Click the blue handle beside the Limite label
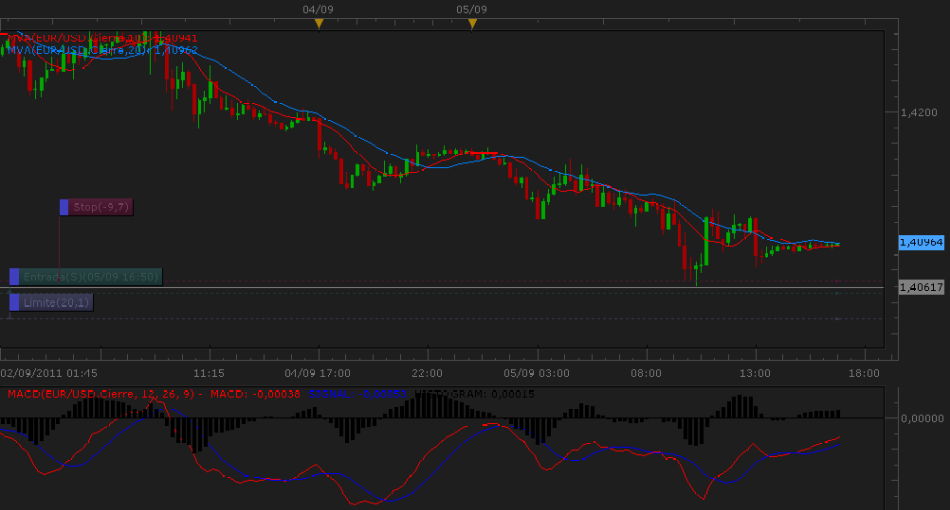The width and height of the screenshot is (950, 510). click(14, 302)
